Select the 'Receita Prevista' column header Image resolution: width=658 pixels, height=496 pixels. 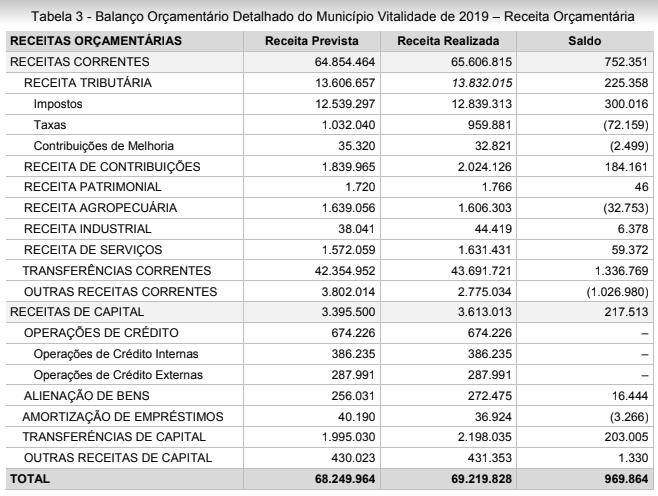312,41
